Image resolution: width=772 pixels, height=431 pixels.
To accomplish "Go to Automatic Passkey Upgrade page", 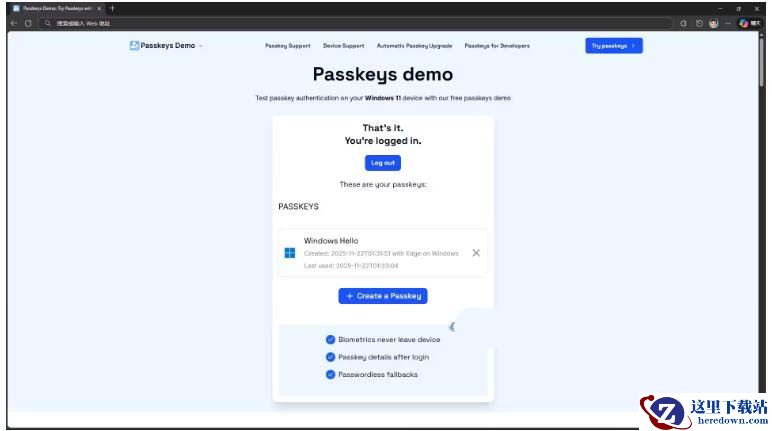I will (414, 46).
